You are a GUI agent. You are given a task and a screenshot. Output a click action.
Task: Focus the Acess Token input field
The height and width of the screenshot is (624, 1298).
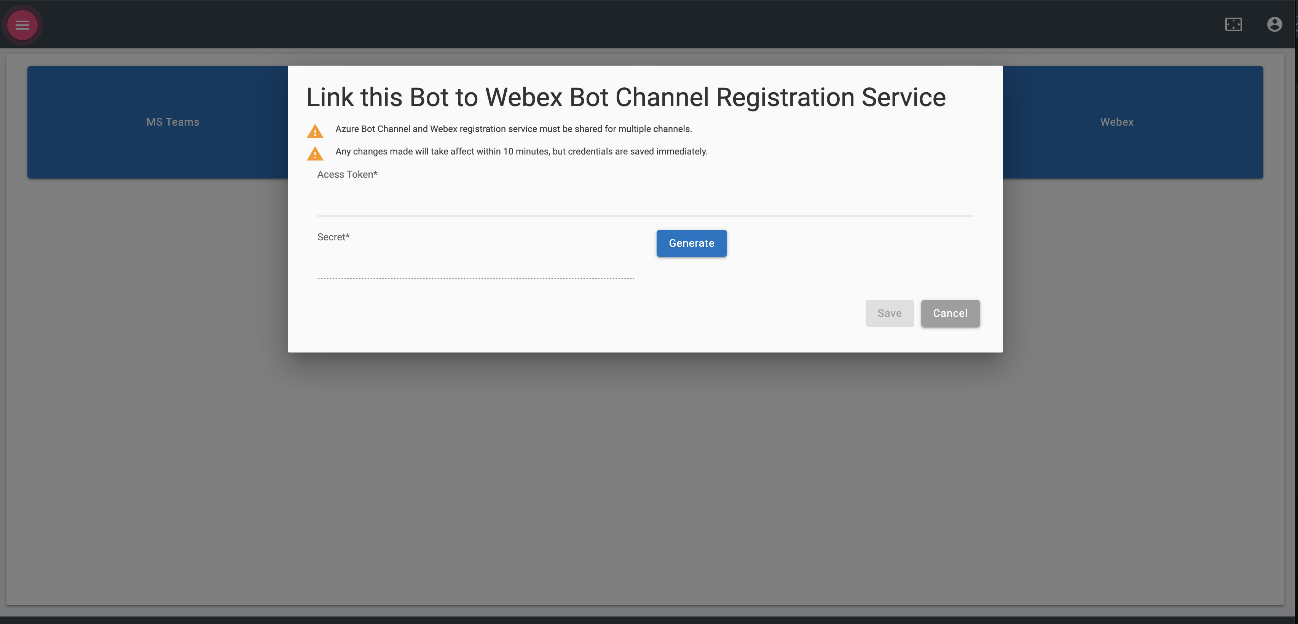pyautogui.click(x=644, y=202)
